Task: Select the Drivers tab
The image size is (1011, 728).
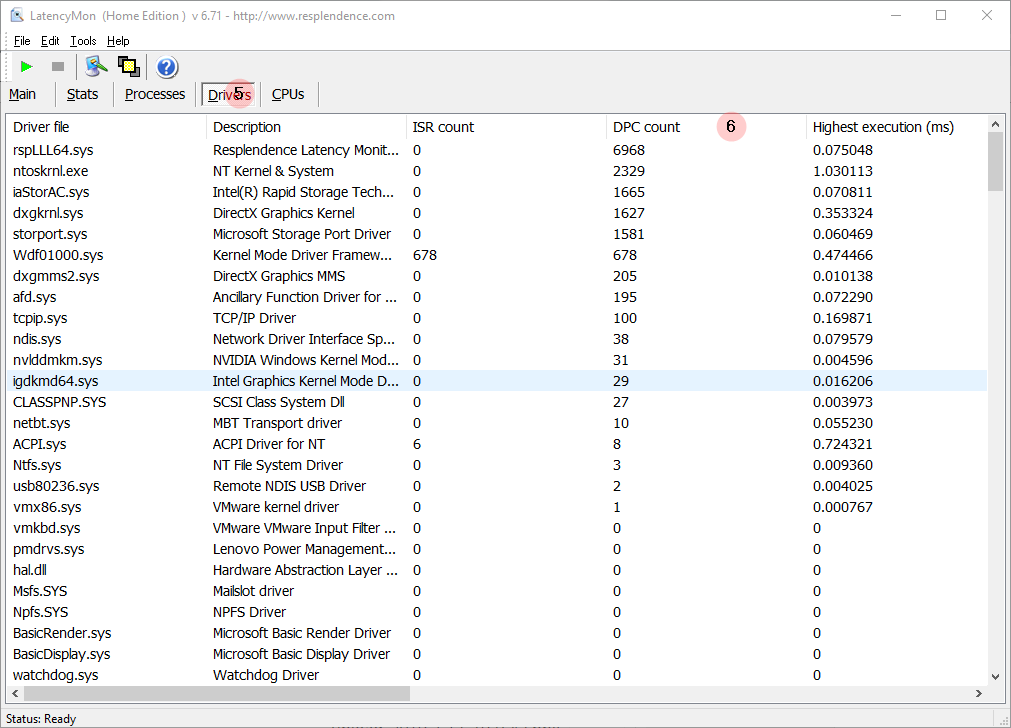Action: (x=228, y=95)
